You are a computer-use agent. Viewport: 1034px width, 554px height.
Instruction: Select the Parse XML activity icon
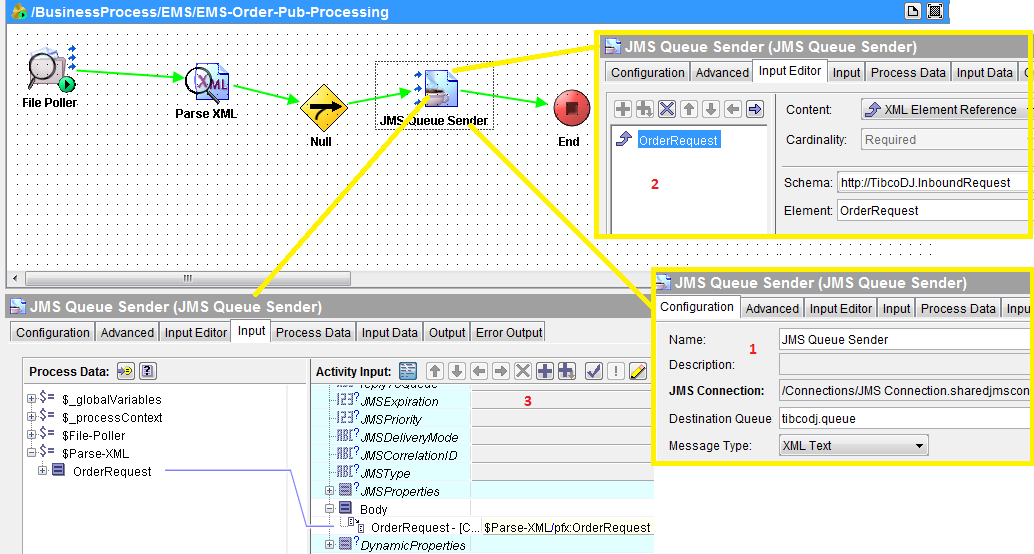click(x=207, y=84)
